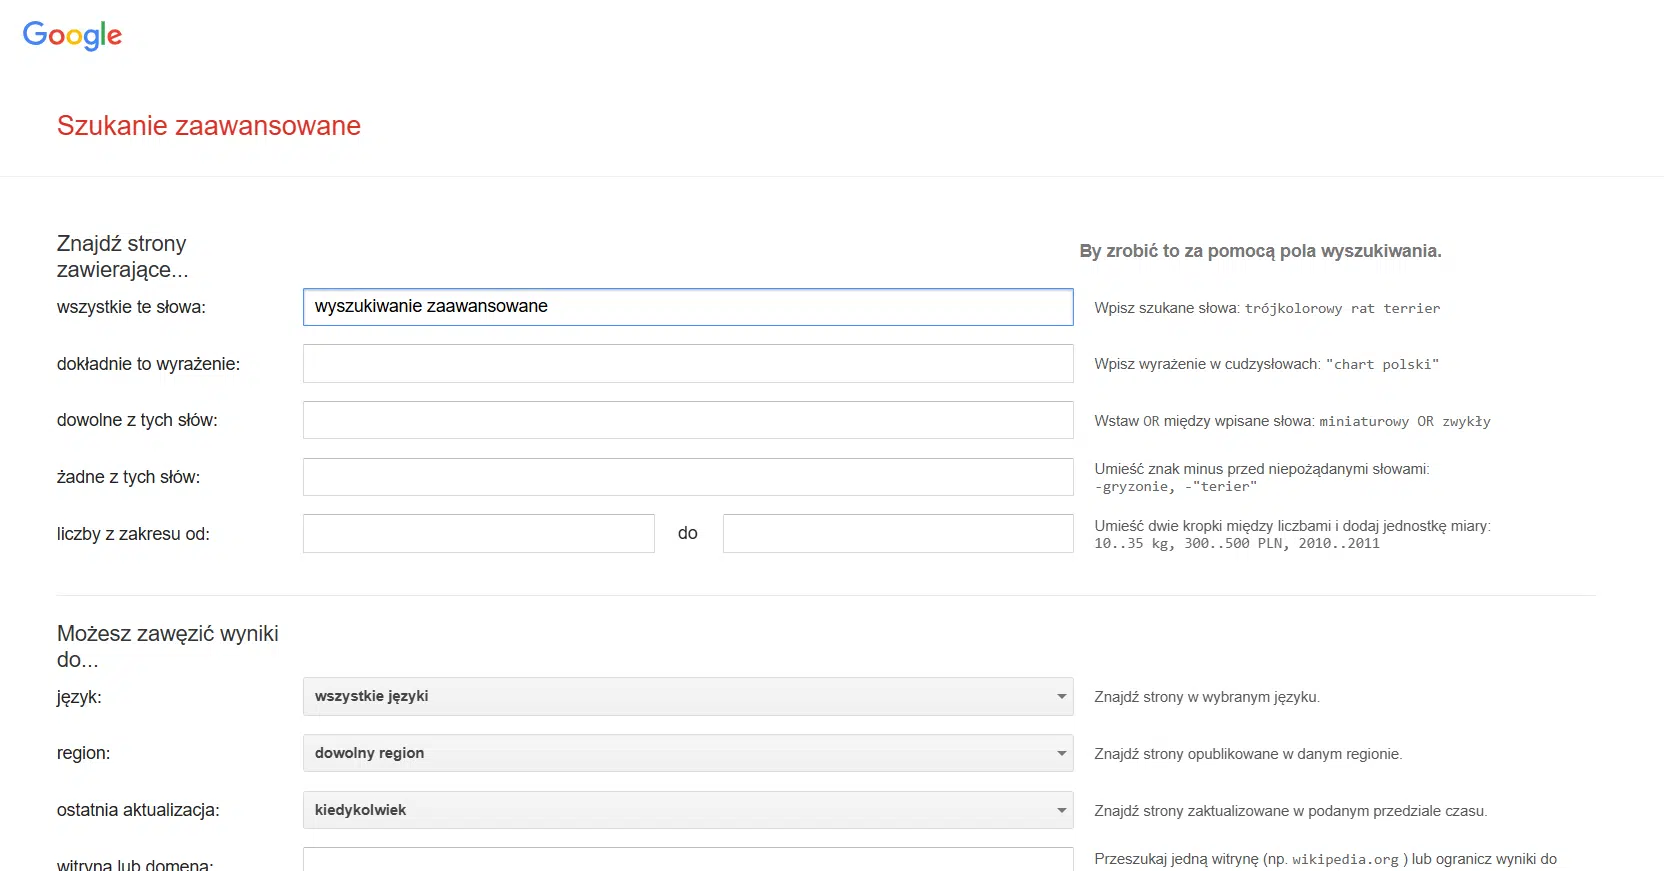The width and height of the screenshot is (1664, 871).
Task: Click the 'liczby z zakresu od' starting field
Action: 479,533
